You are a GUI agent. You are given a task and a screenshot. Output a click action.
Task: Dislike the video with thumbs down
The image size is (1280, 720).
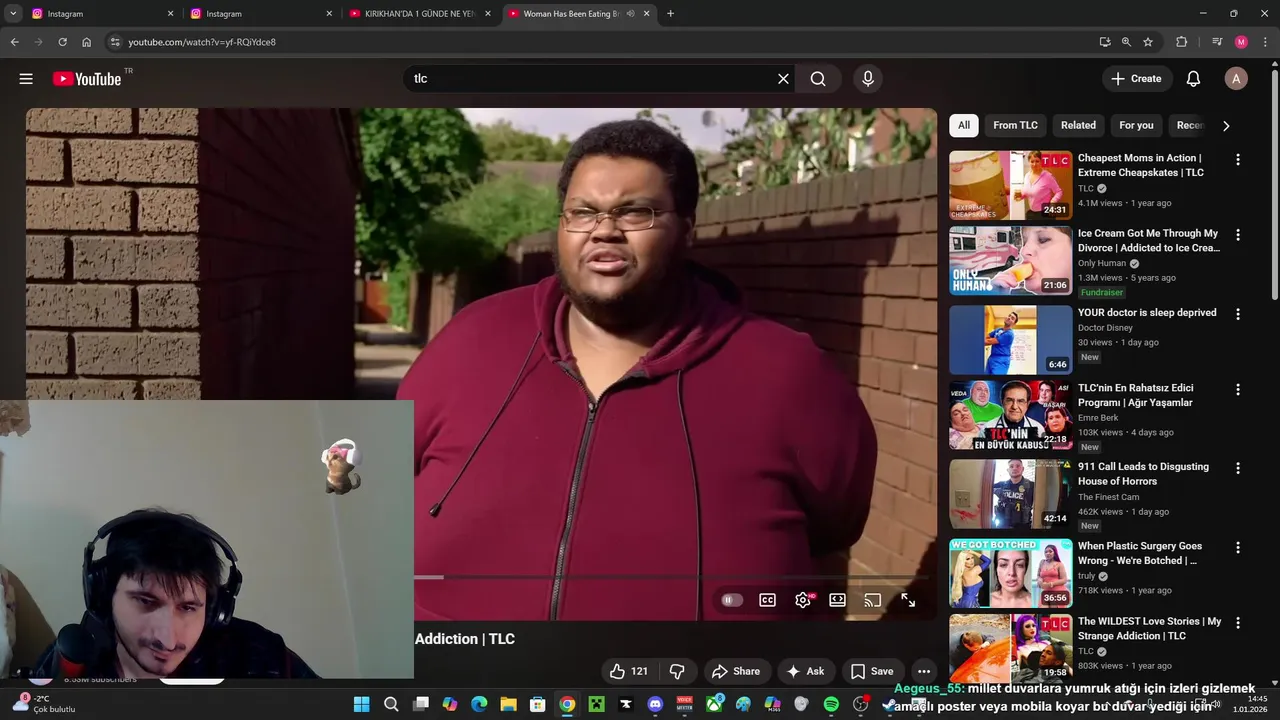pyautogui.click(x=676, y=671)
